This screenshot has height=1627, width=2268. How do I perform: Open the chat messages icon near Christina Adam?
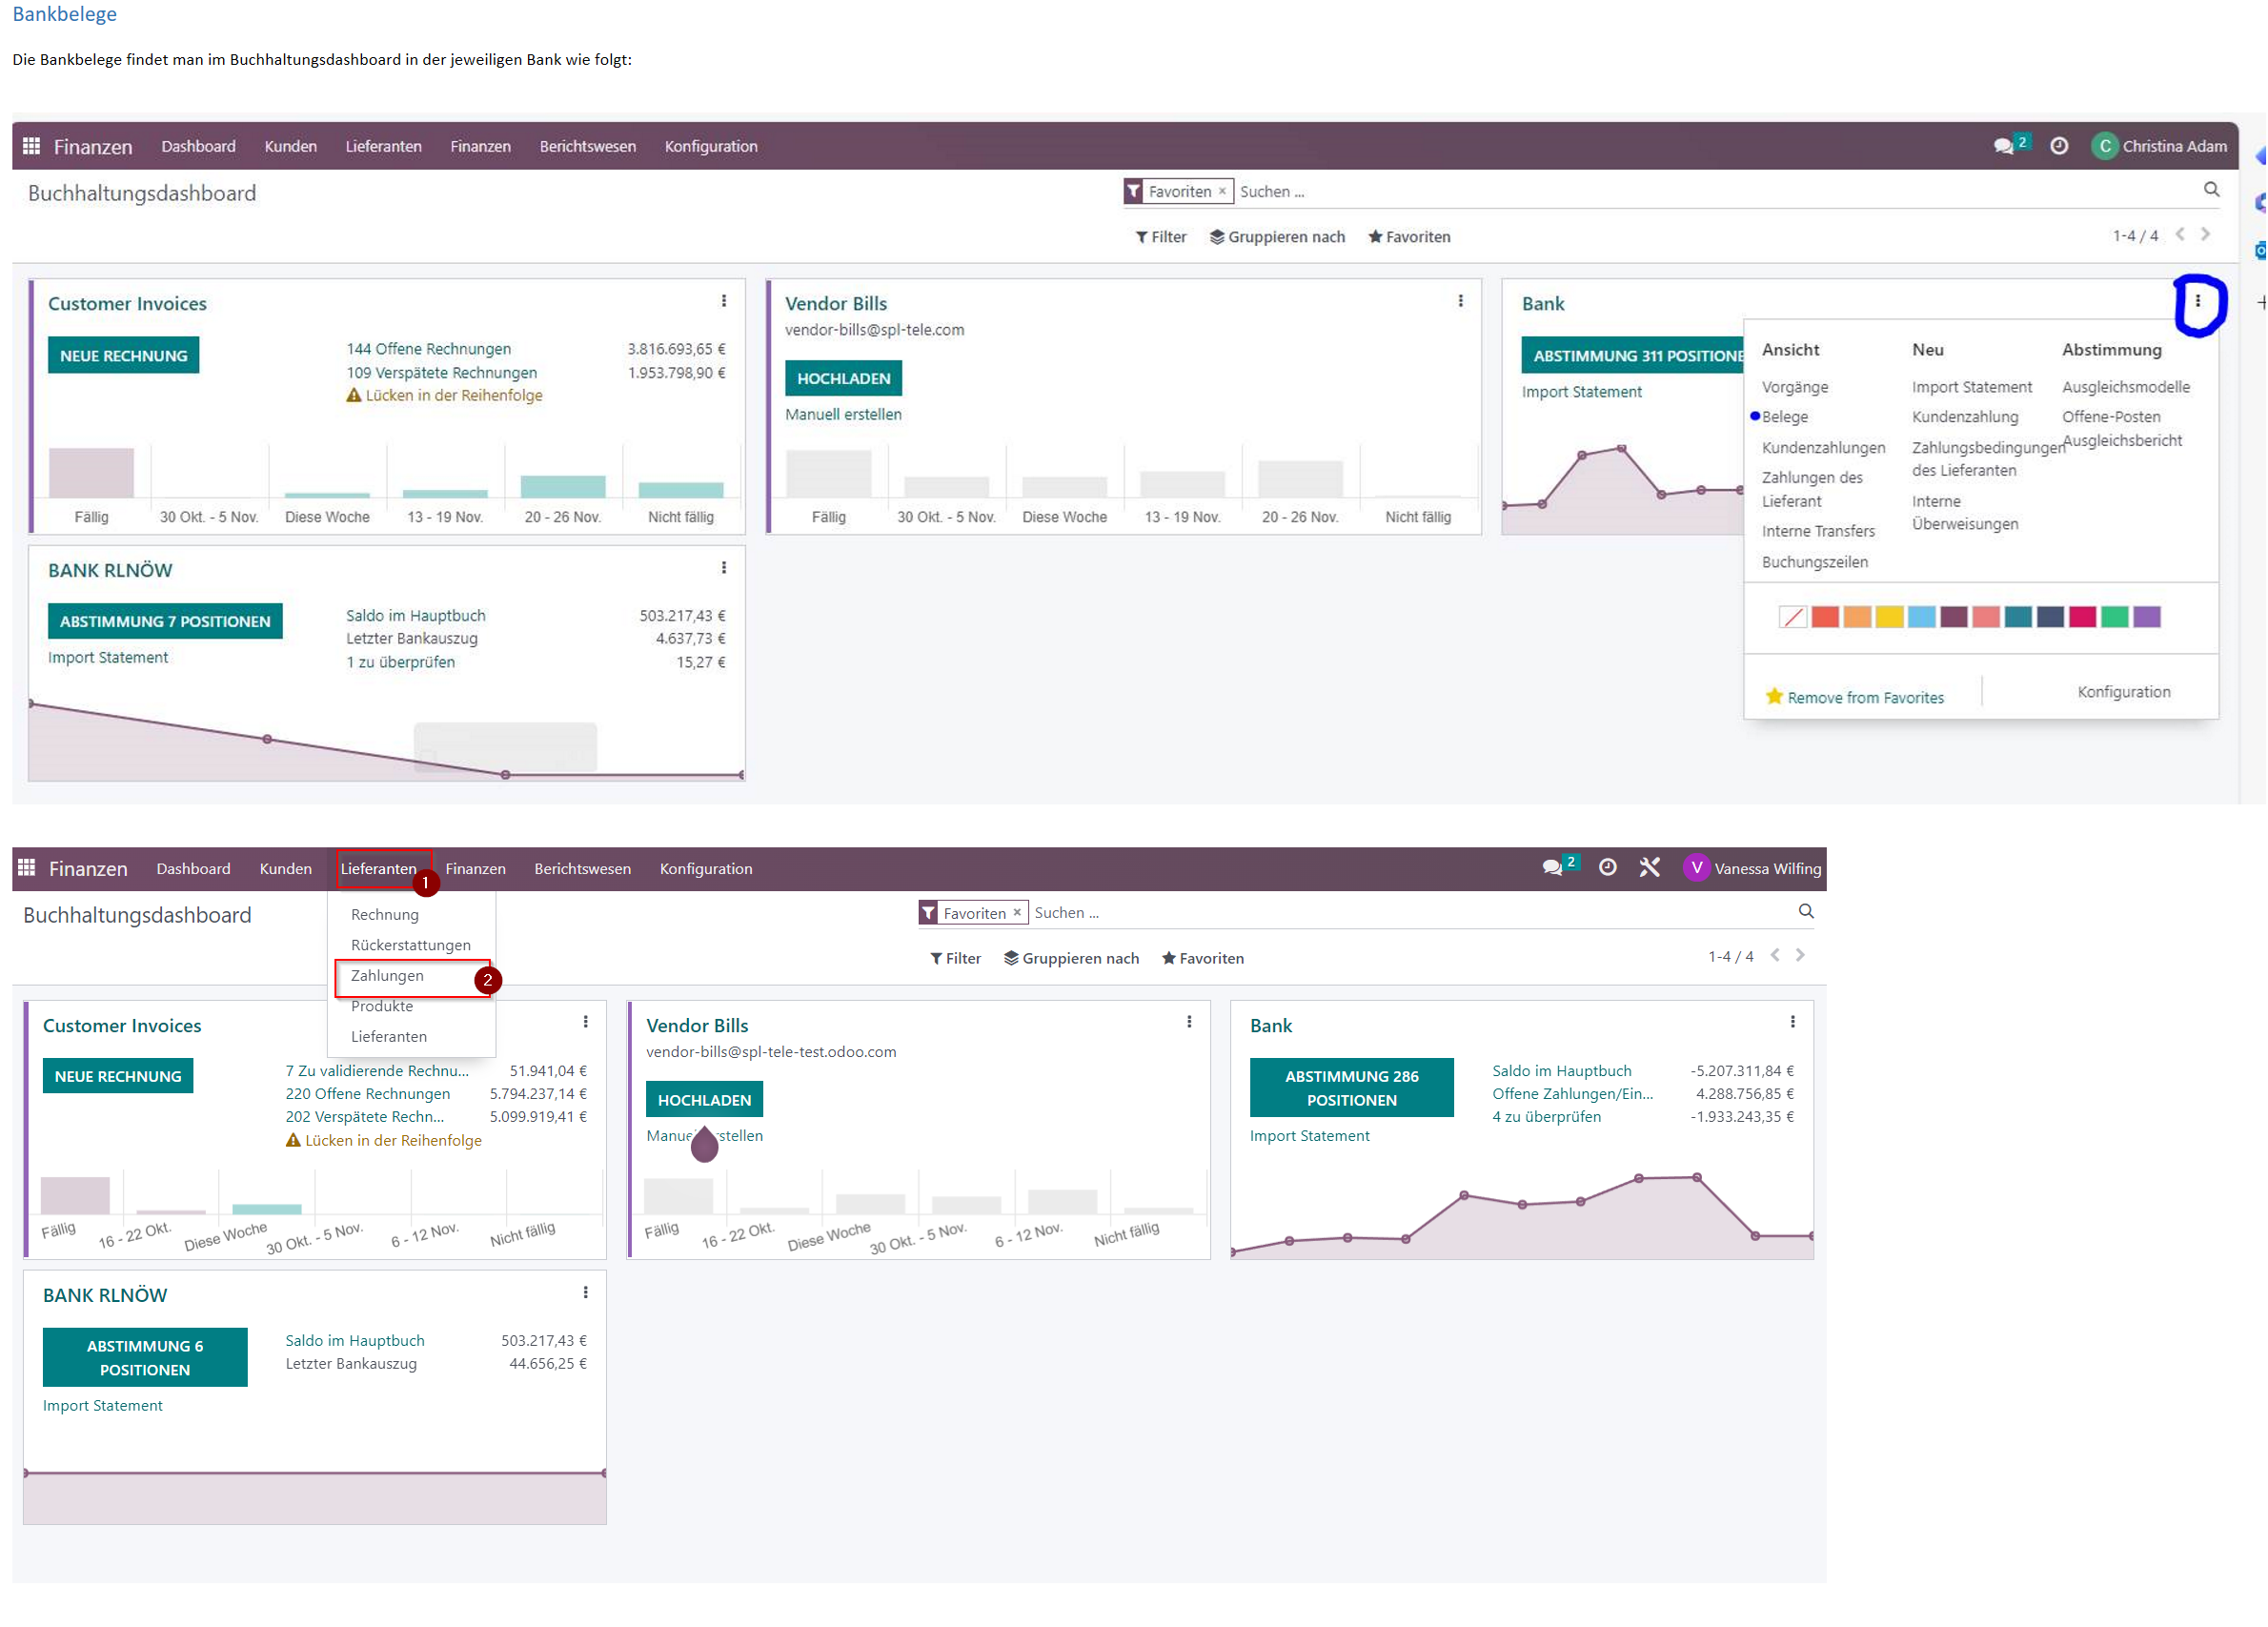pyautogui.click(x=2003, y=146)
